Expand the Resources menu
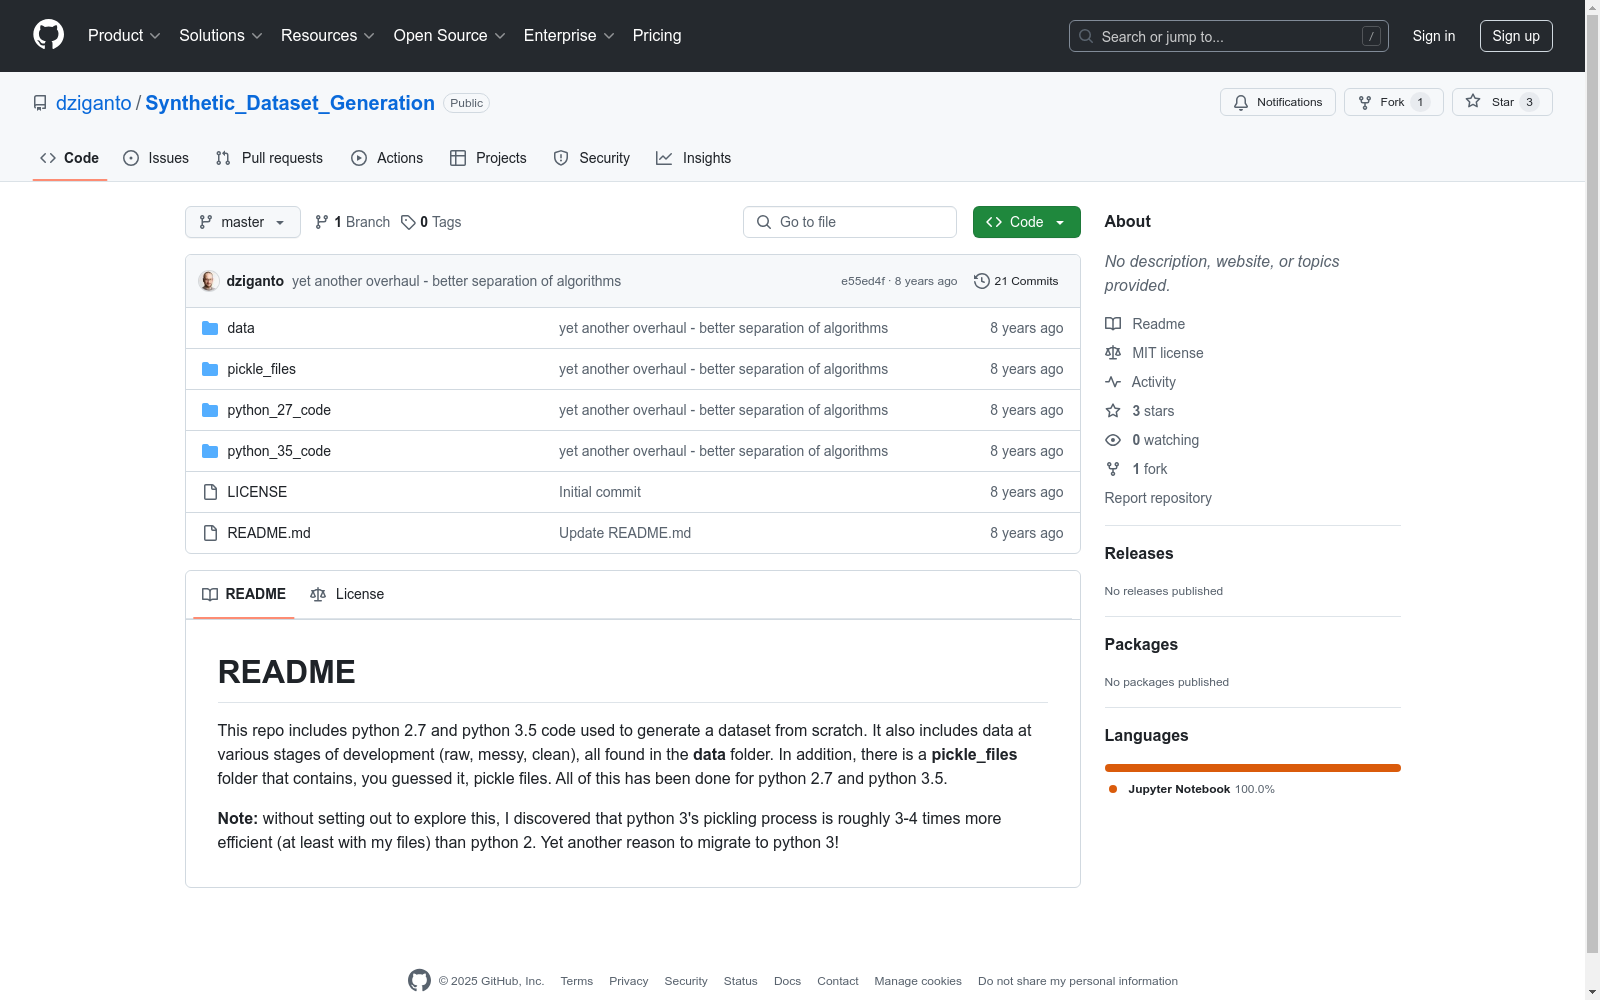Image resolution: width=1600 pixels, height=1000 pixels. (x=328, y=36)
